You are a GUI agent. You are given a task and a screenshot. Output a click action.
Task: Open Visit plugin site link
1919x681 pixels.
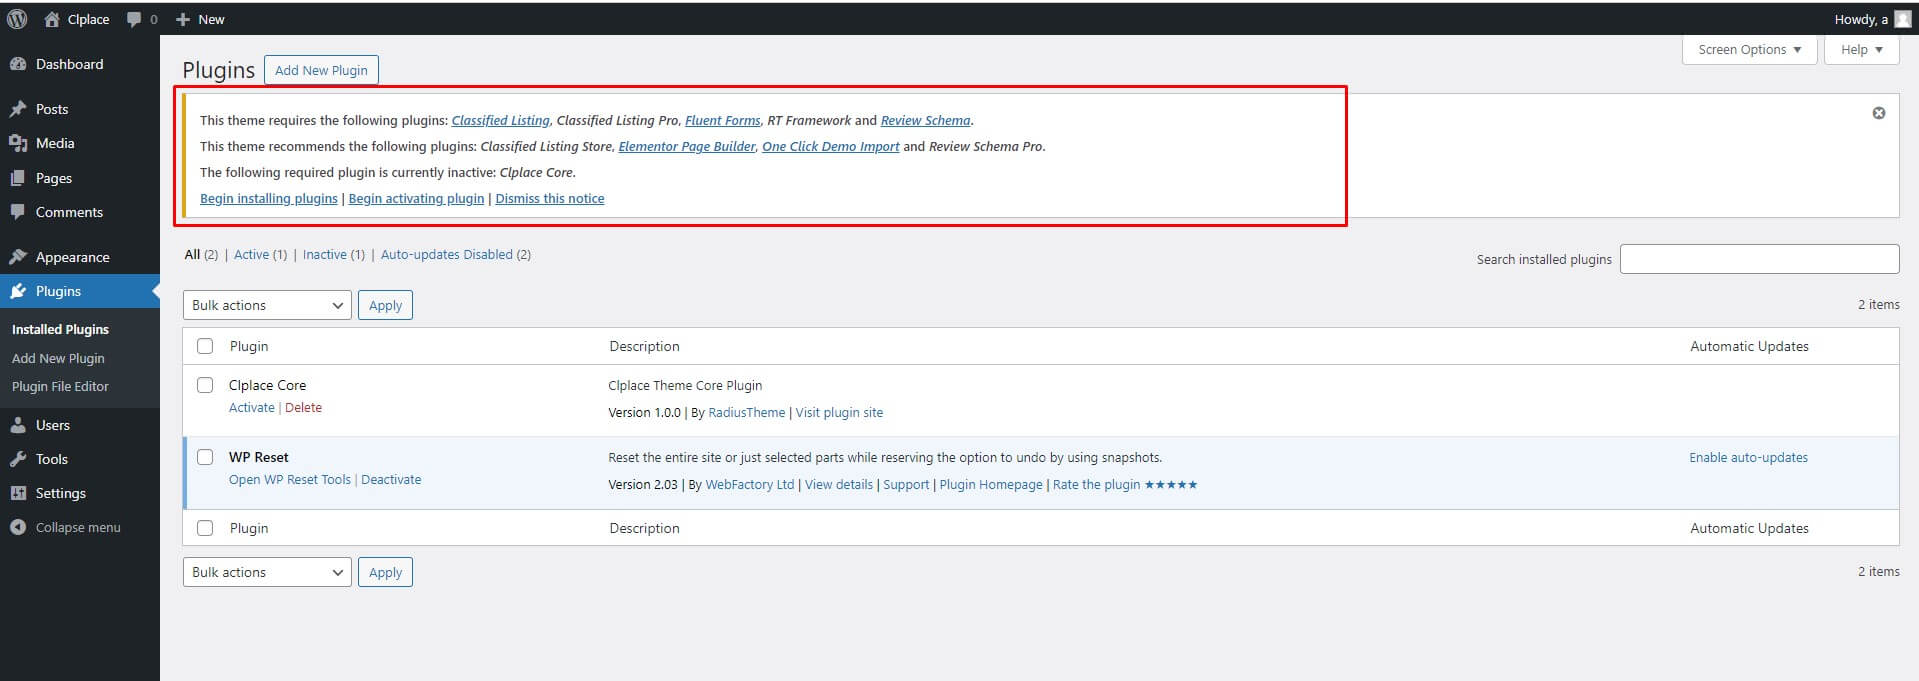click(x=839, y=413)
